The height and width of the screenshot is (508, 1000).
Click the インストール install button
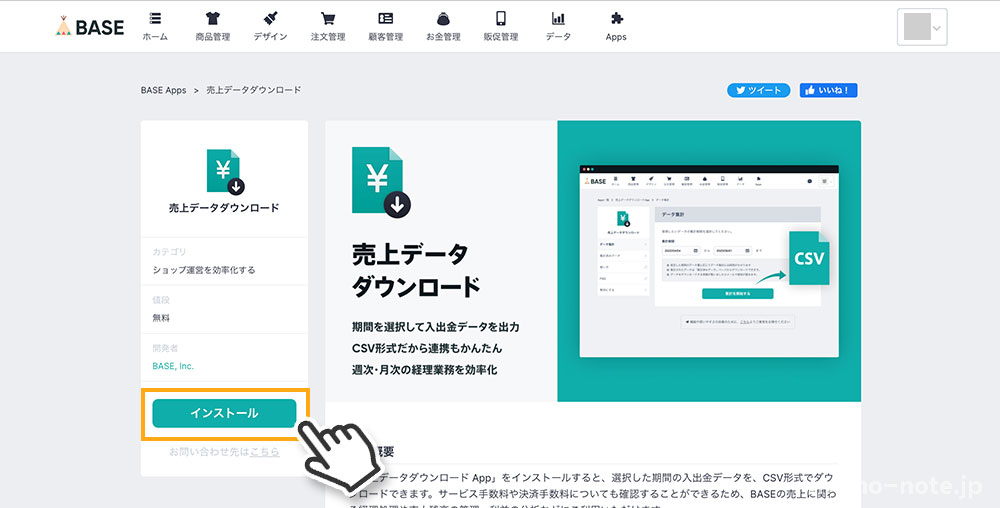224,413
